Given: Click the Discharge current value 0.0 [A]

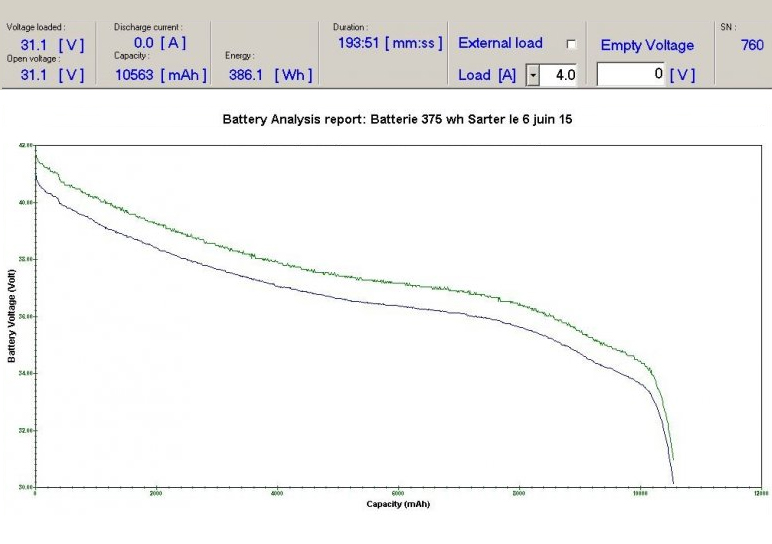Looking at the screenshot, I should pos(160,43).
